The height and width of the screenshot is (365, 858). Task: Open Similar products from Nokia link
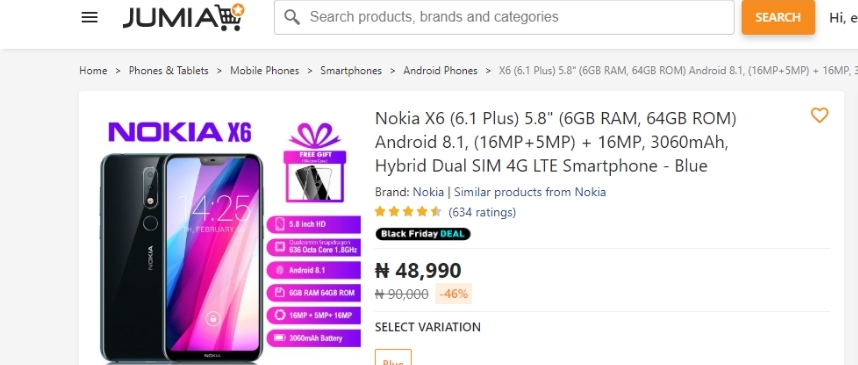pyautogui.click(x=530, y=192)
